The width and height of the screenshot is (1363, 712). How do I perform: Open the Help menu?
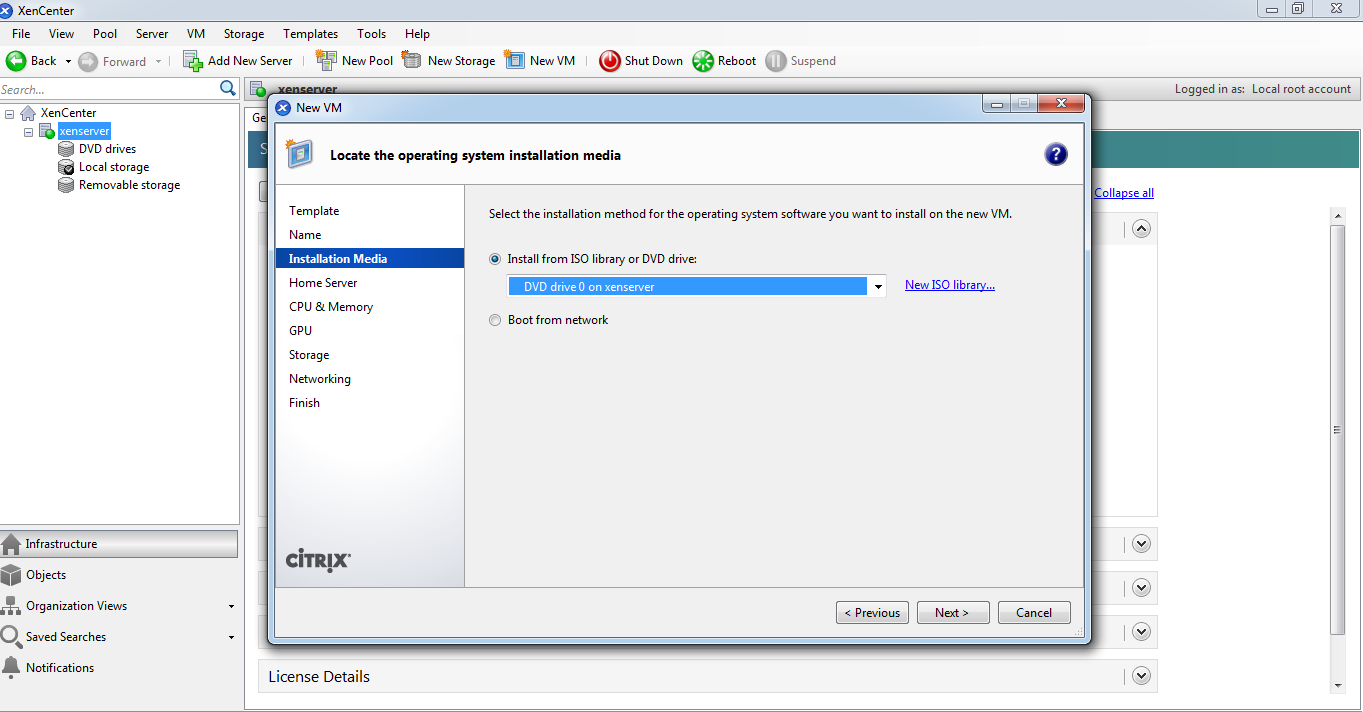tap(417, 34)
